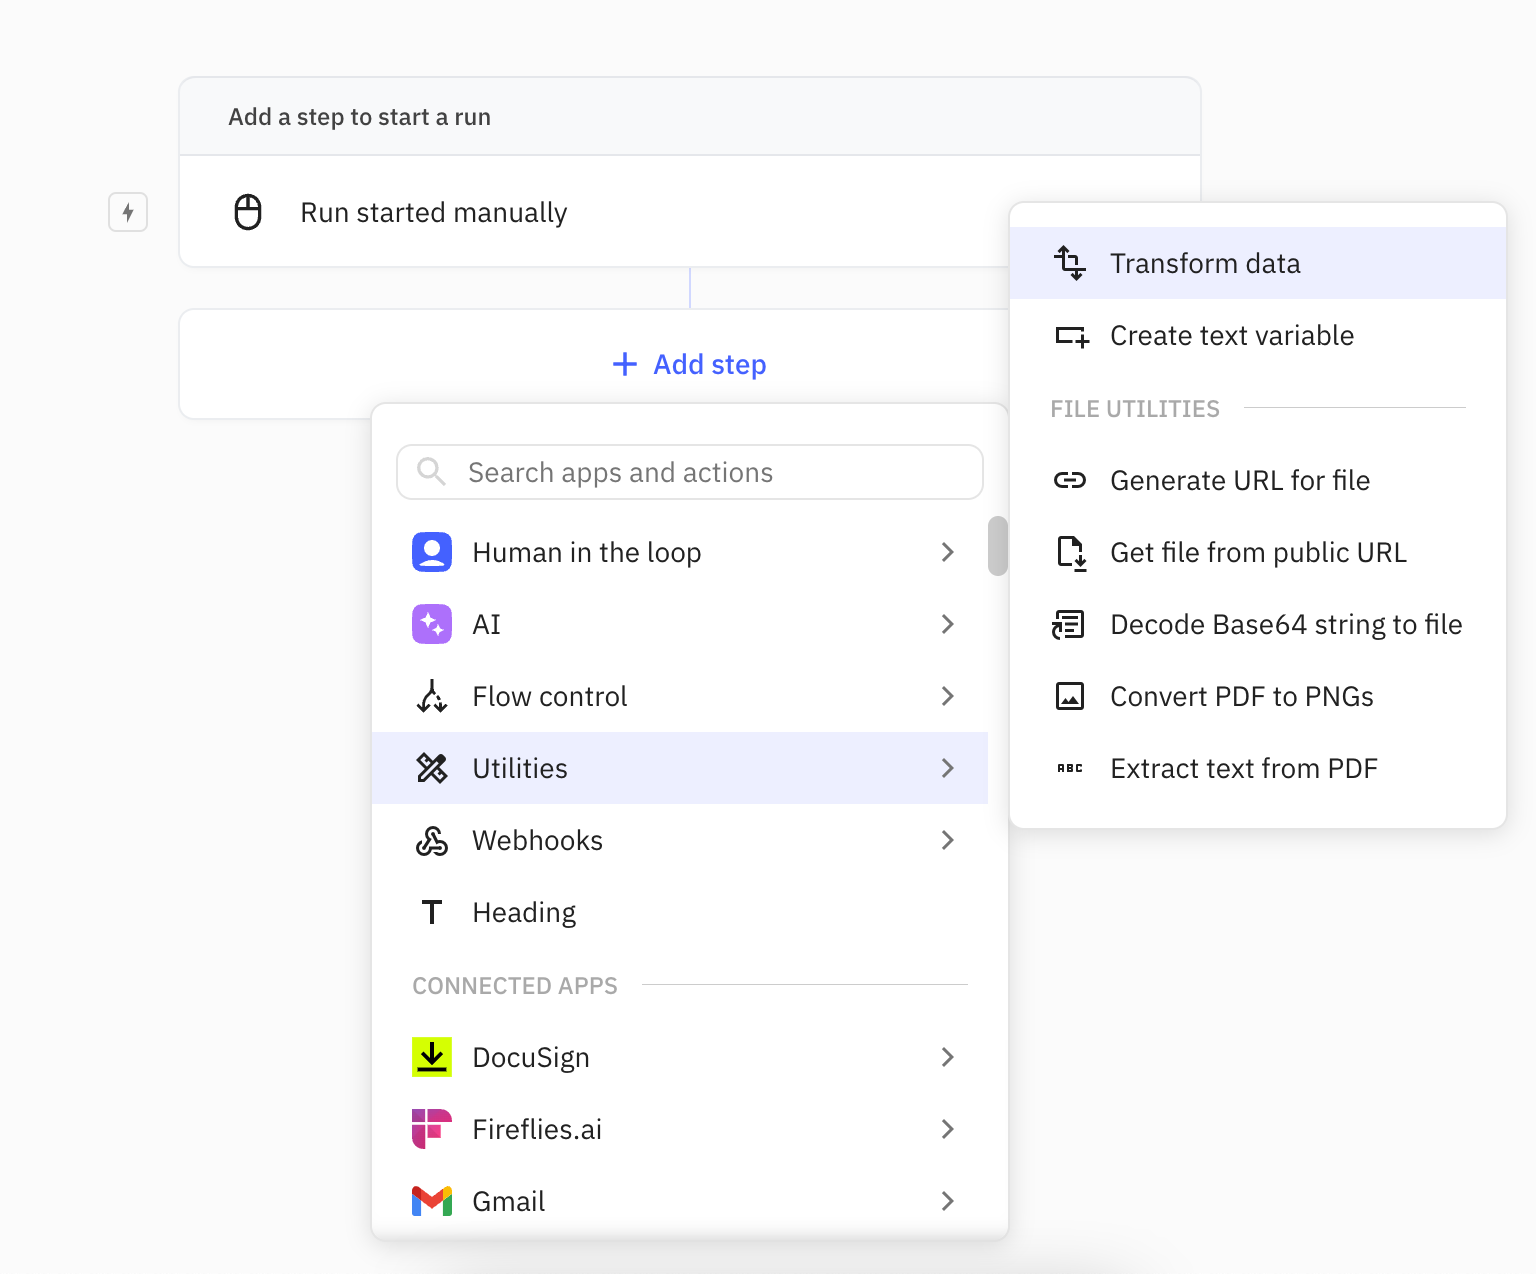Choose Extract text from PDF
1536x1274 pixels.
click(x=1243, y=768)
